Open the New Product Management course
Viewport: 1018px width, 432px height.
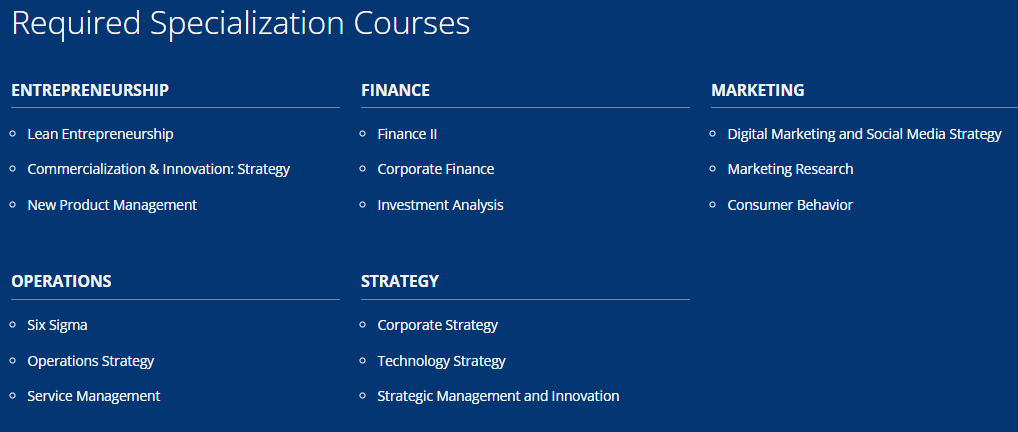[x=112, y=205]
